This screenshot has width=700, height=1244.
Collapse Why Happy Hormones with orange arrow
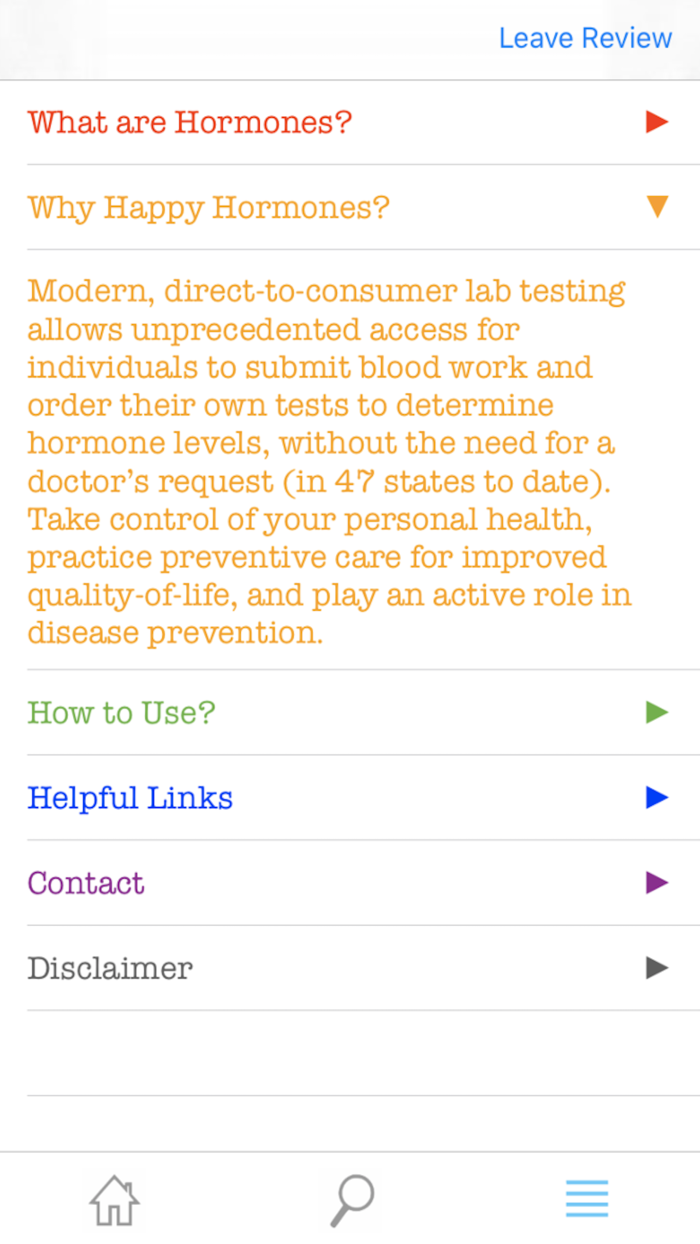[x=657, y=208]
